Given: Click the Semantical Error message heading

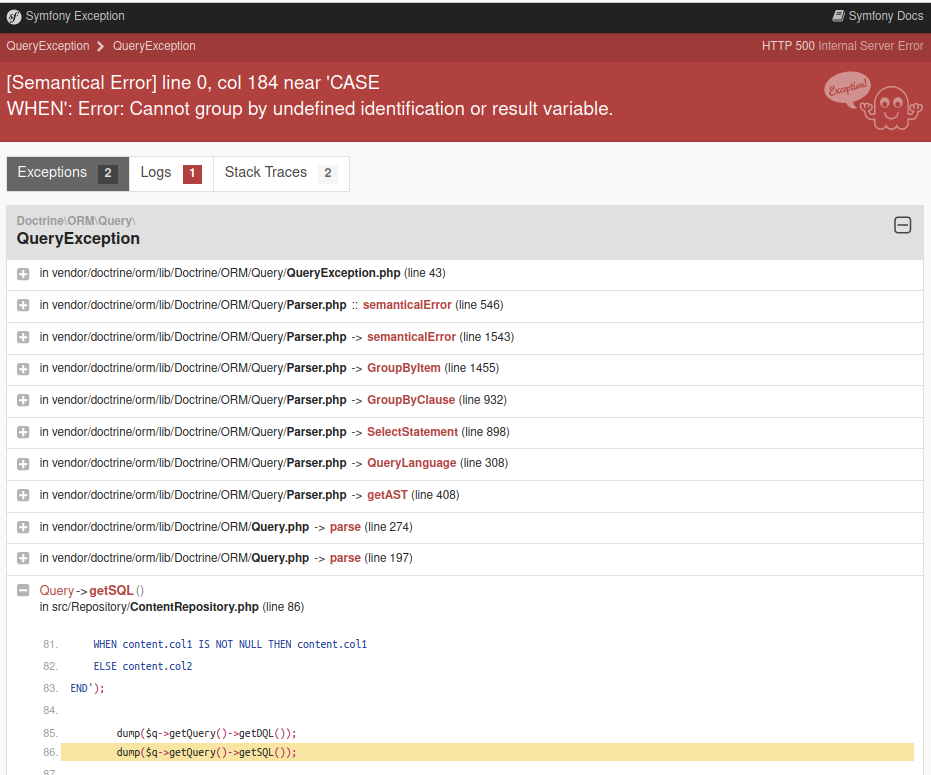Looking at the screenshot, I should [309, 96].
